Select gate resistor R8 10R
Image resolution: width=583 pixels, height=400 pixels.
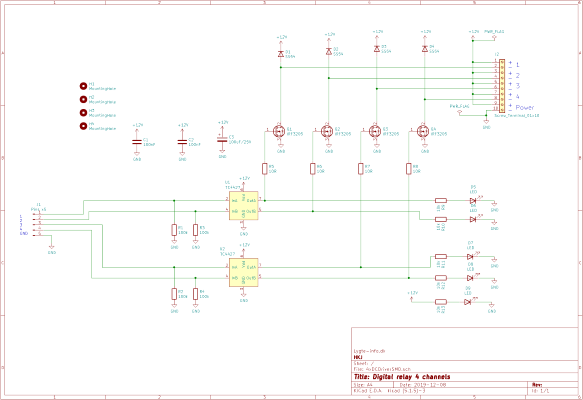pyautogui.click(x=409, y=169)
